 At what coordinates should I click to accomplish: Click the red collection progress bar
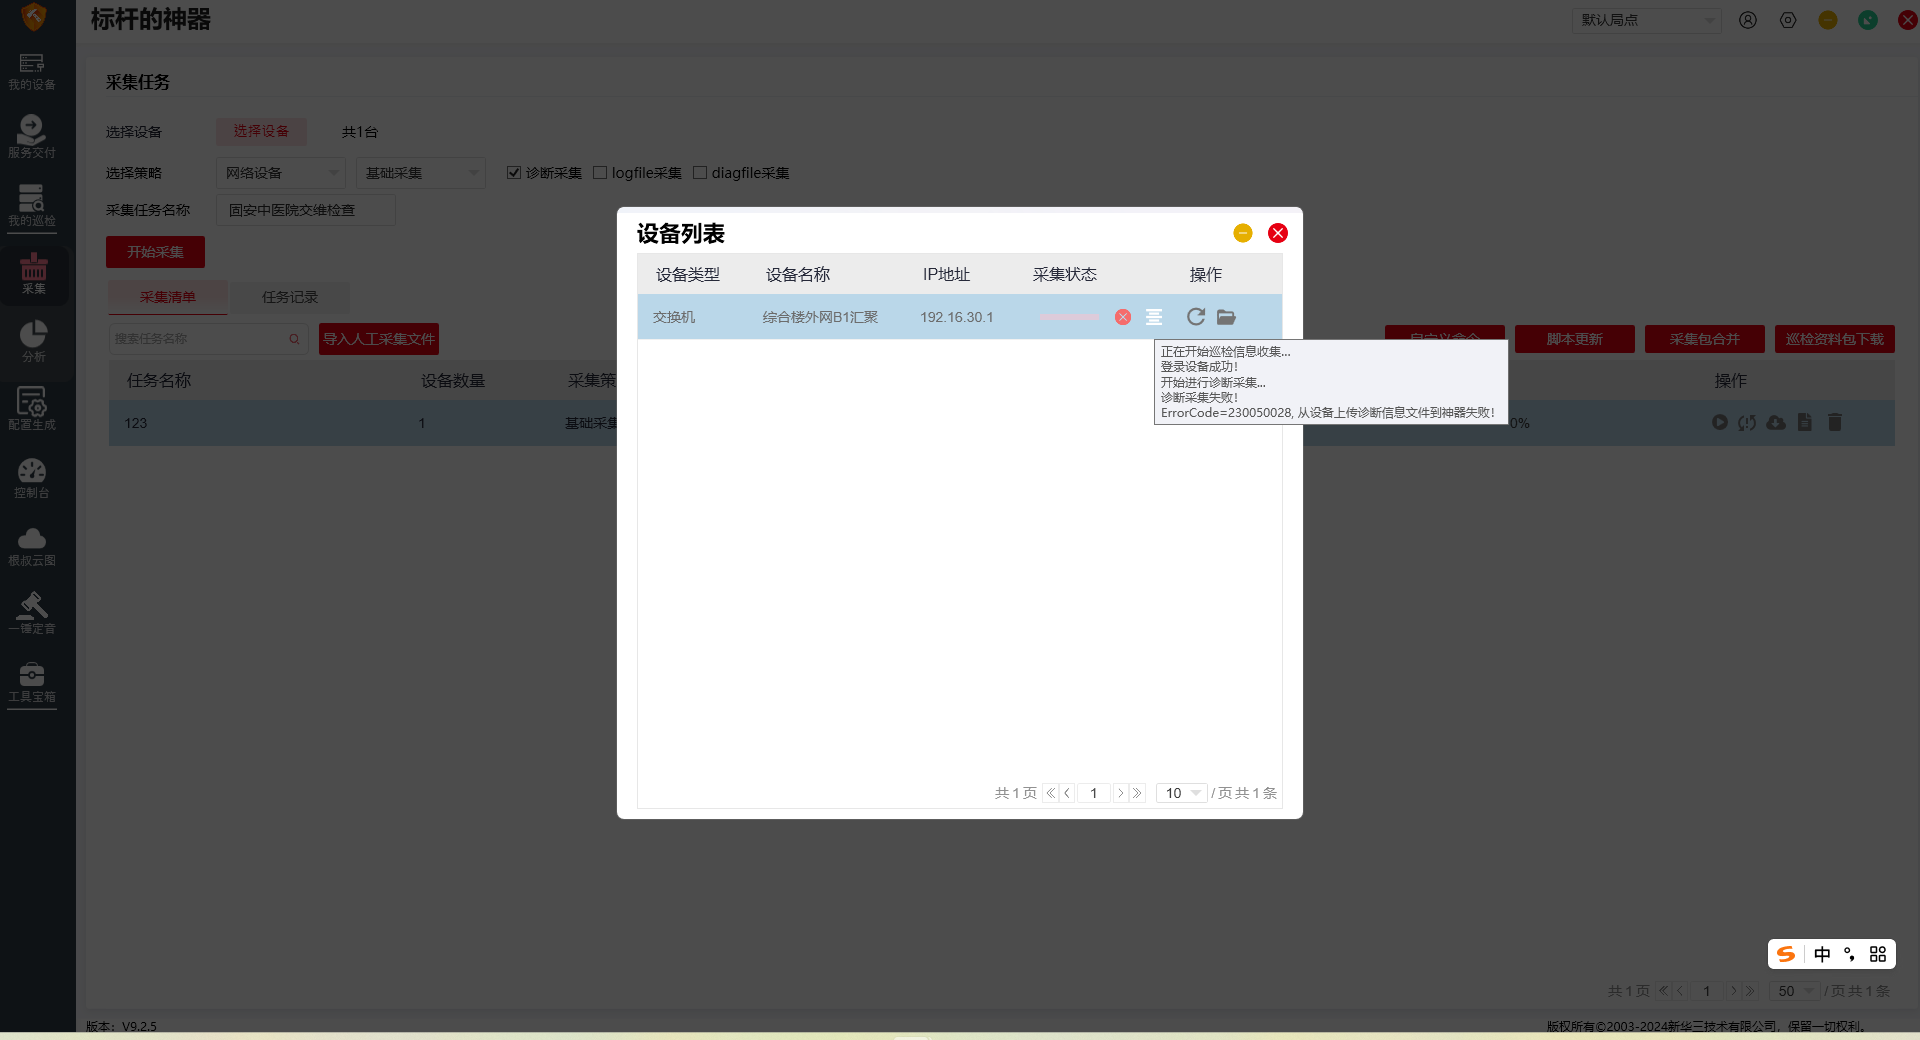[x=1069, y=317]
